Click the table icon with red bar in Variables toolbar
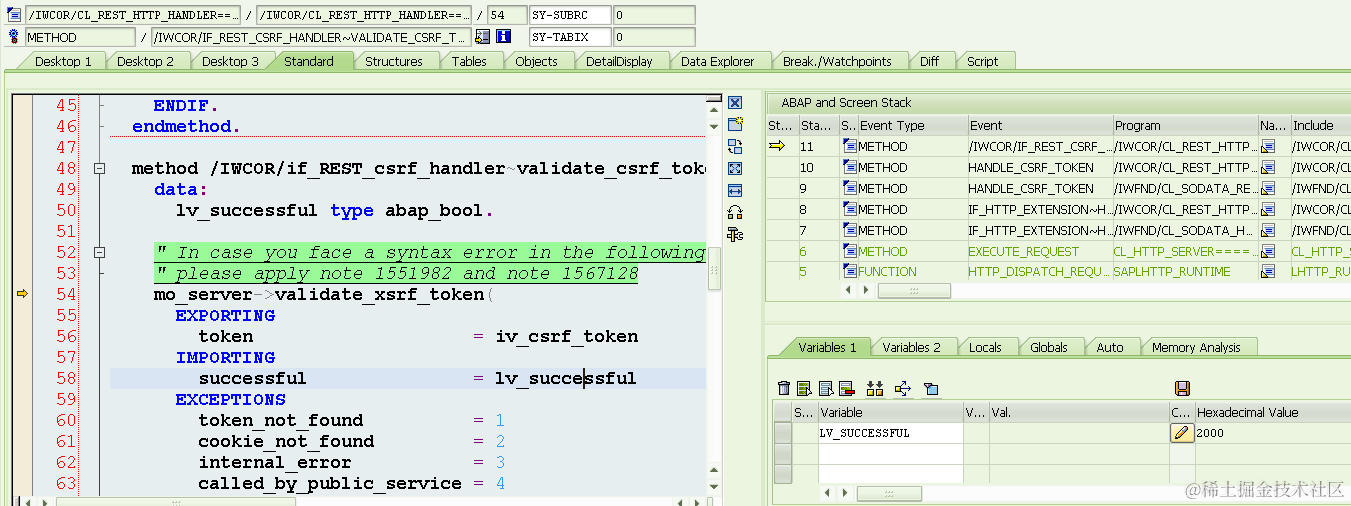This screenshot has height=506, width=1351. click(x=846, y=388)
